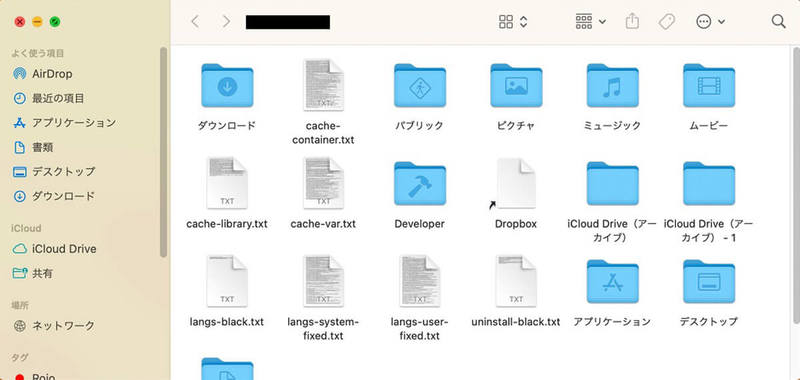This screenshot has width=800, height=380.
Task: Open ダウンロード in the sidebar
Action: pyautogui.click(x=54, y=196)
